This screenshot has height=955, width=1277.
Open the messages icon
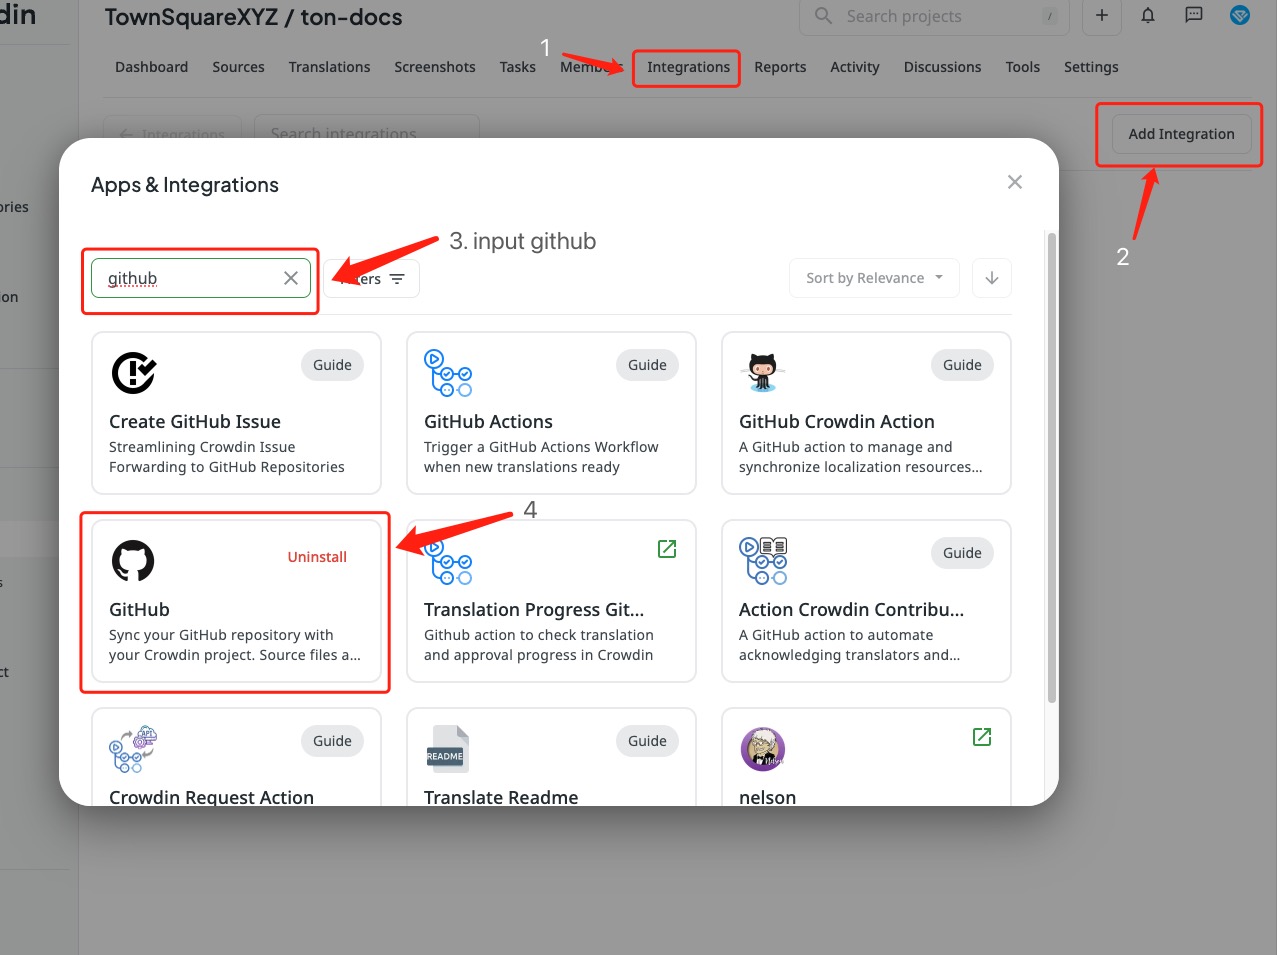[x=1194, y=15]
